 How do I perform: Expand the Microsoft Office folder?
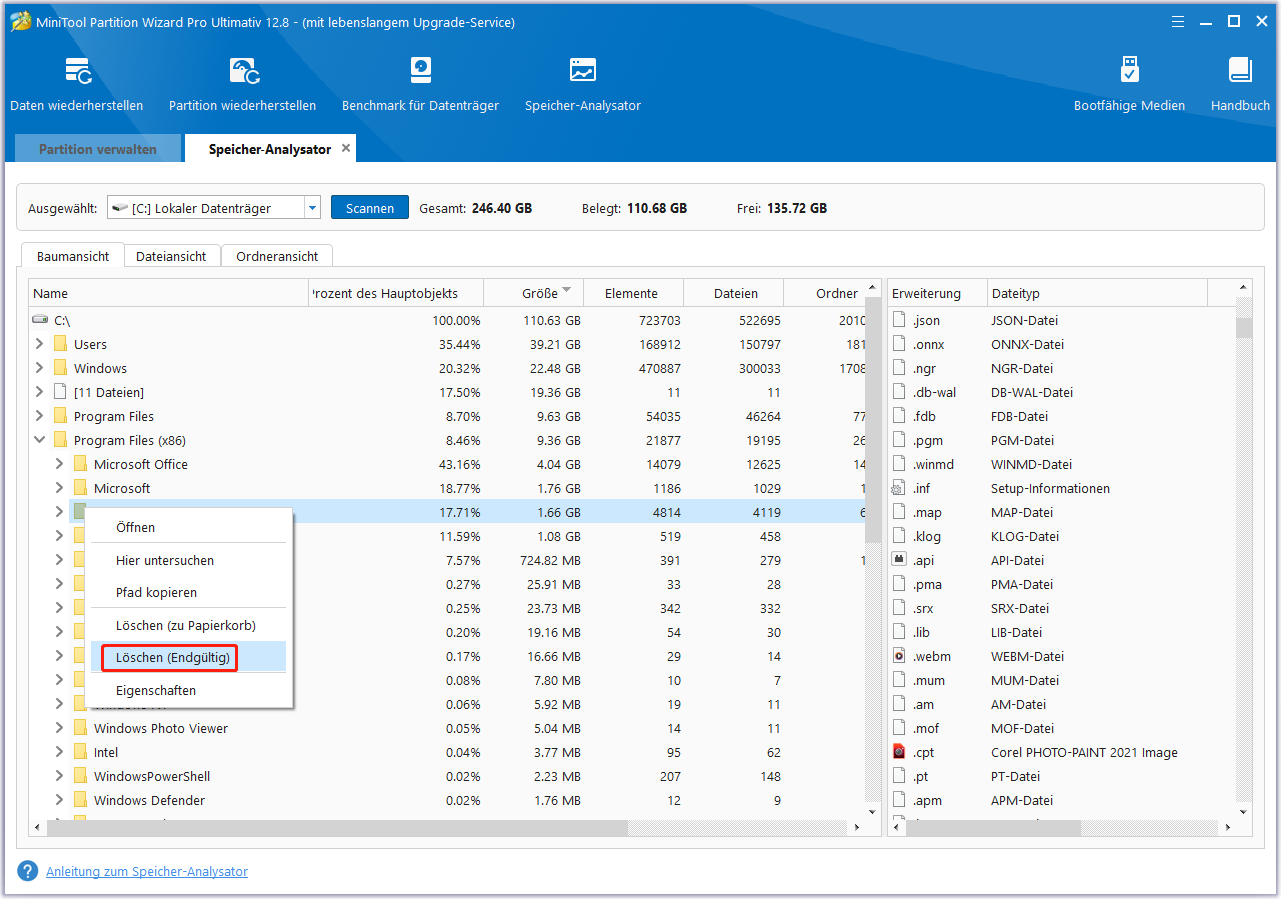[x=59, y=464]
